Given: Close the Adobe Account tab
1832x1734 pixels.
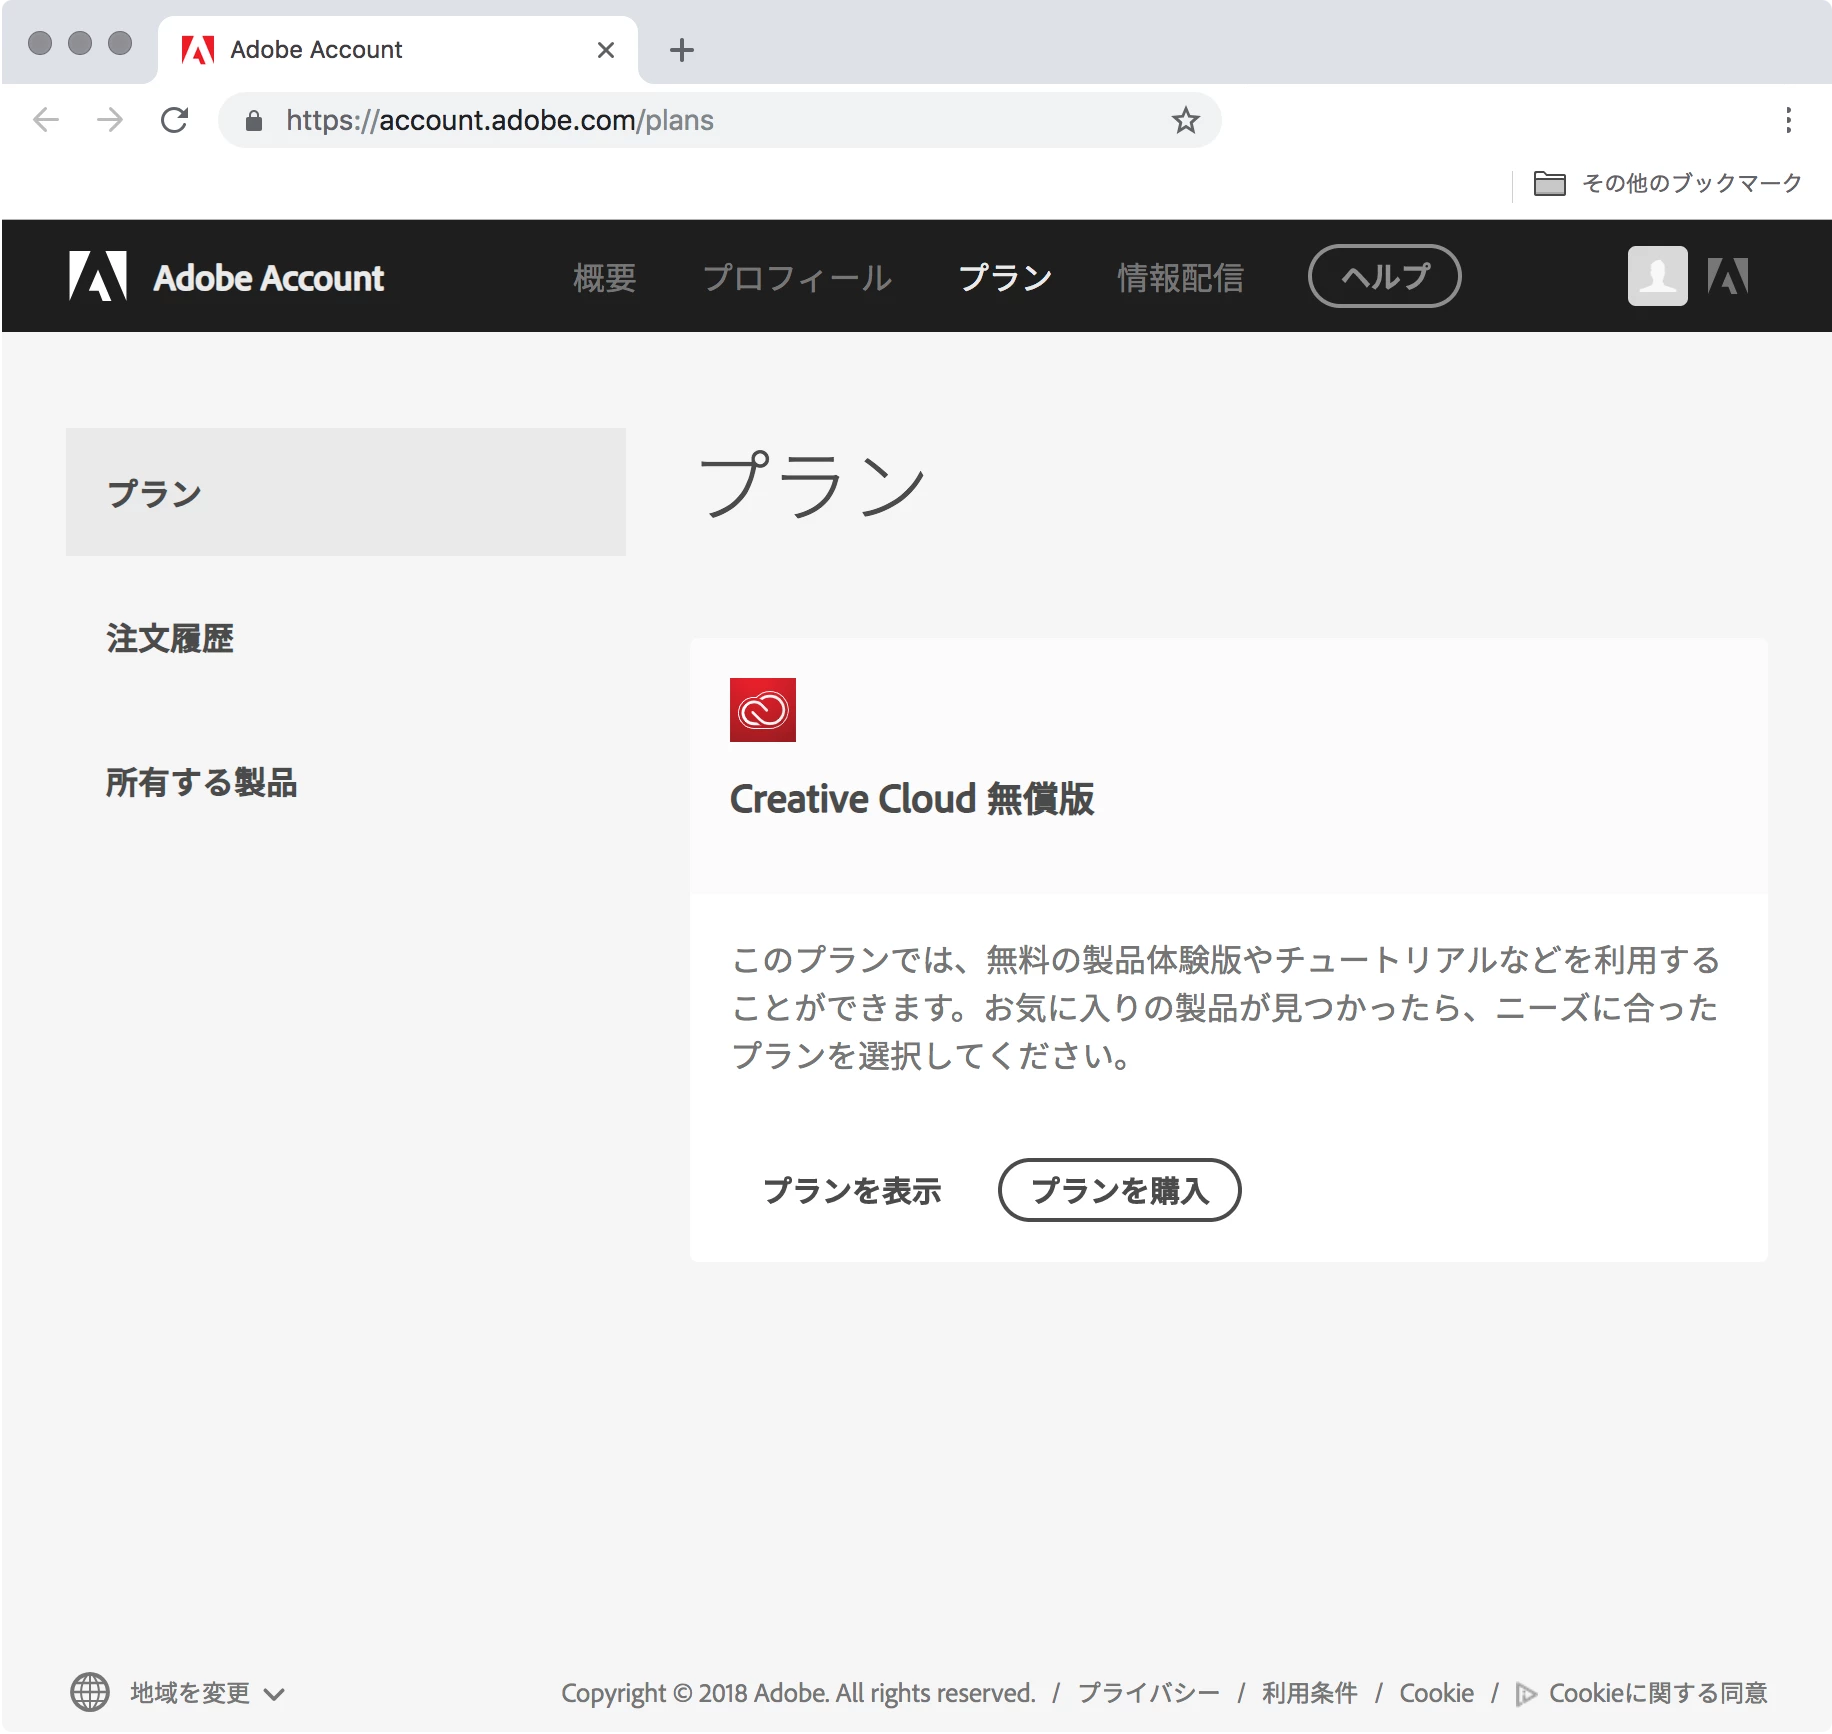Looking at the screenshot, I should pos(606,50).
